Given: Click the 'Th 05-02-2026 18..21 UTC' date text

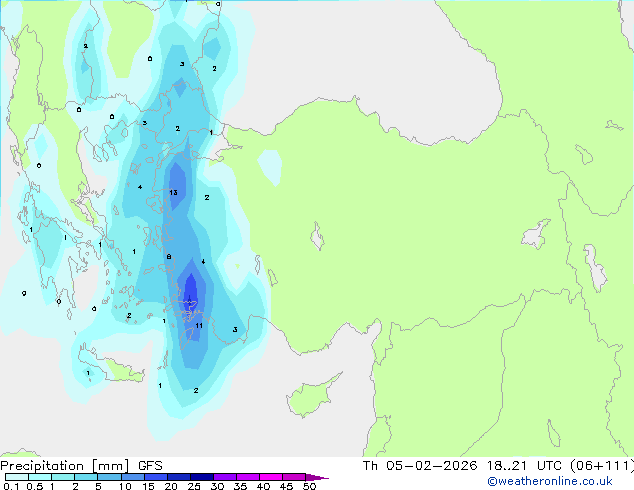Looking at the screenshot, I should pos(462,465).
